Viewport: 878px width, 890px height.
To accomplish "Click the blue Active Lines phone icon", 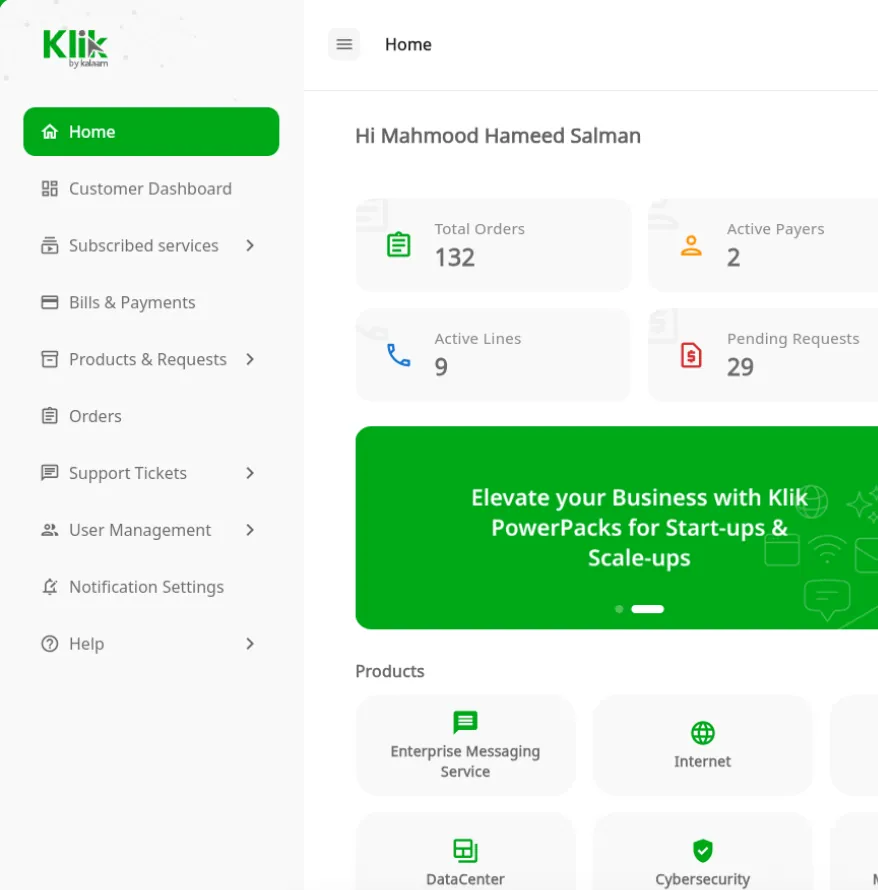I will (x=398, y=355).
